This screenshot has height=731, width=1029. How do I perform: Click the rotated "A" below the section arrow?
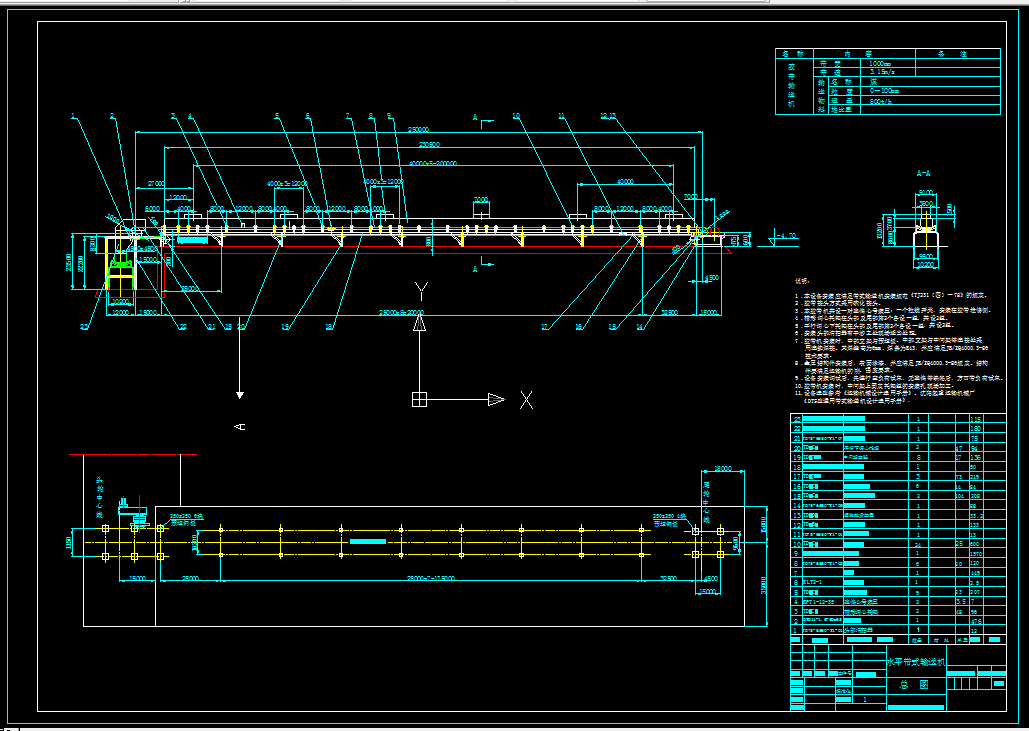(x=240, y=427)
